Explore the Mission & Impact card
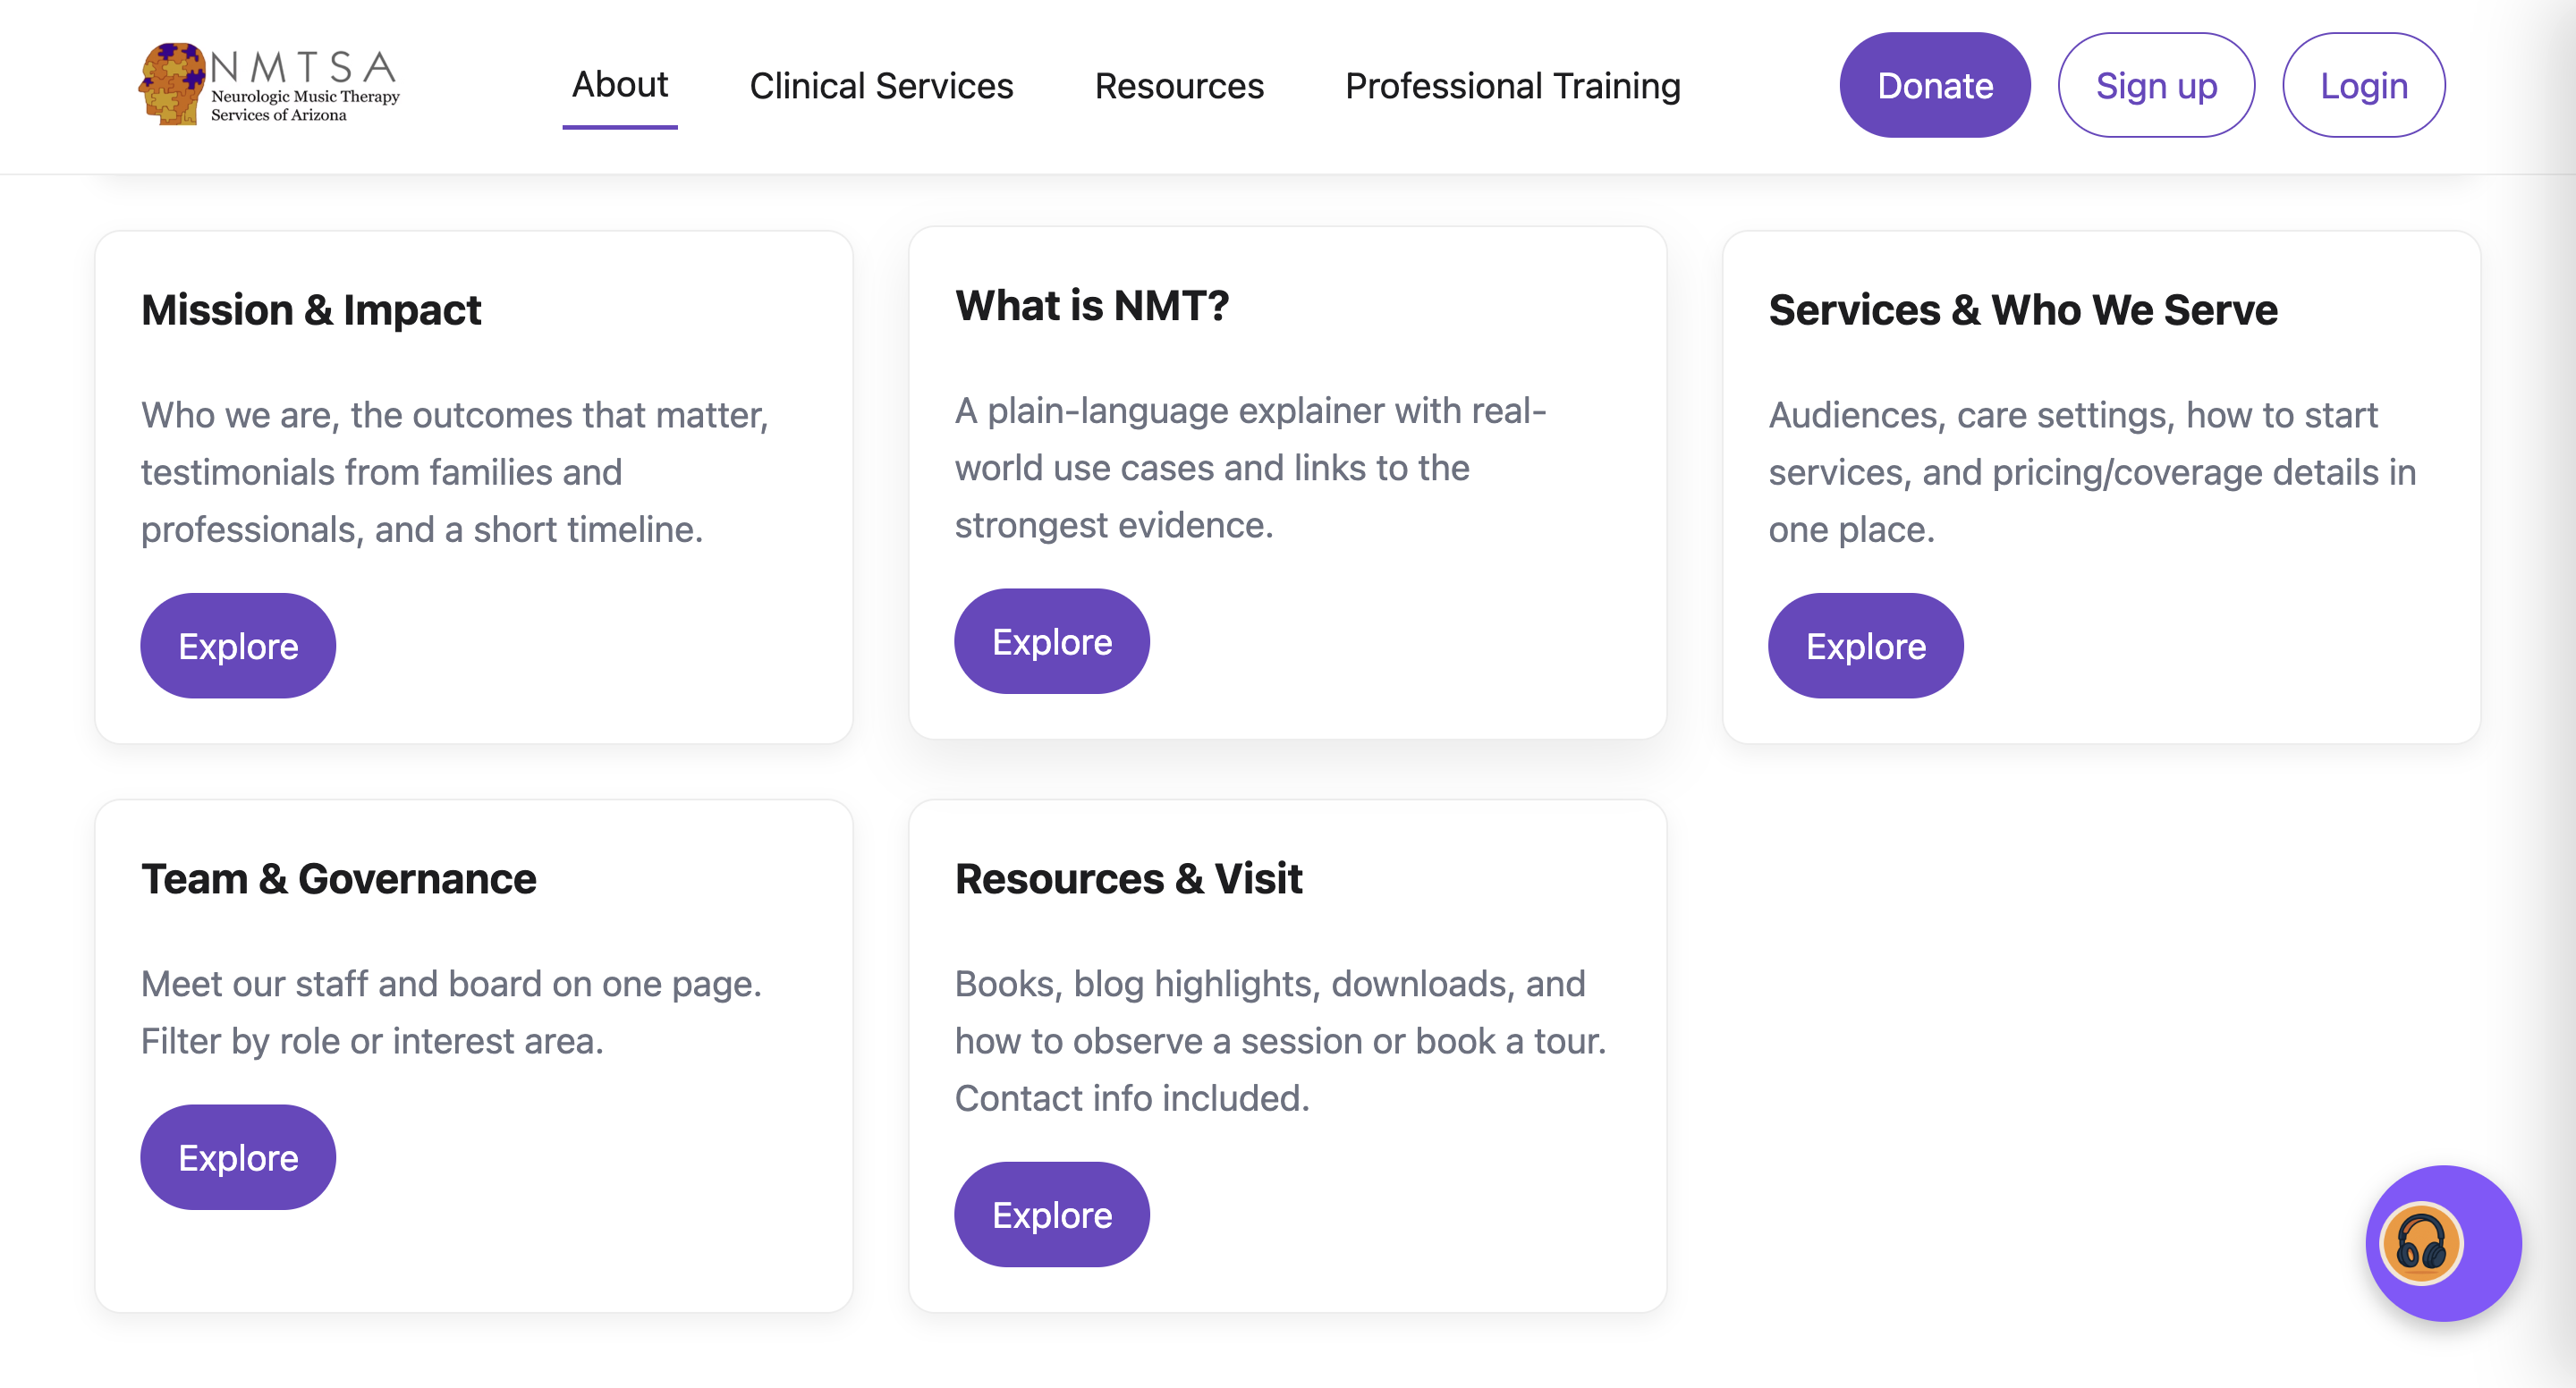The width and height of the screenshot is (2576, 1388). pyautogui.click(x=238, y=646)
